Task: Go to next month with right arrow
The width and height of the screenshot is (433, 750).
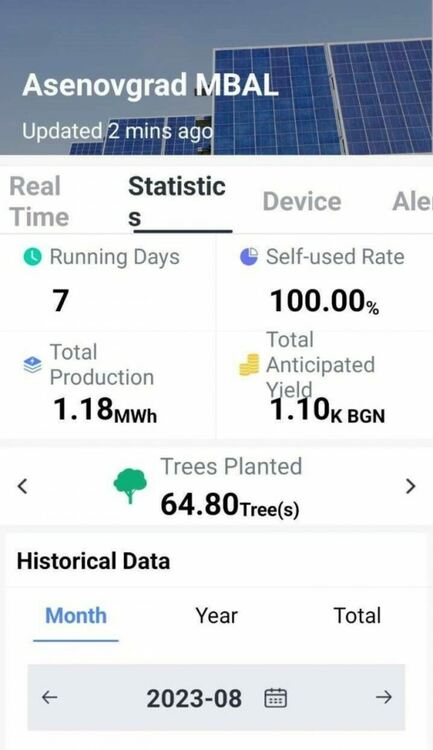Action: [x=384, y=697]
